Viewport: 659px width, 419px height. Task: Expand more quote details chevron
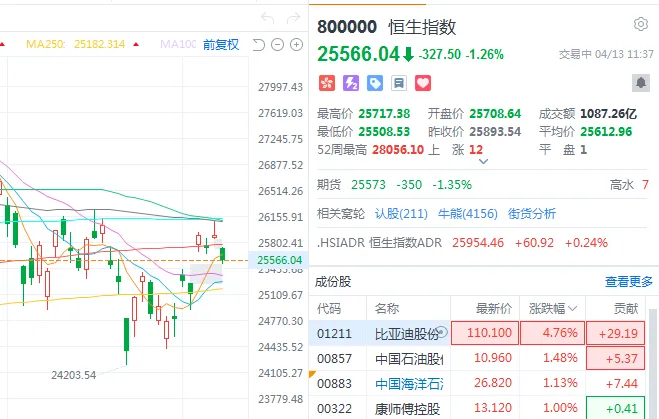483,161
